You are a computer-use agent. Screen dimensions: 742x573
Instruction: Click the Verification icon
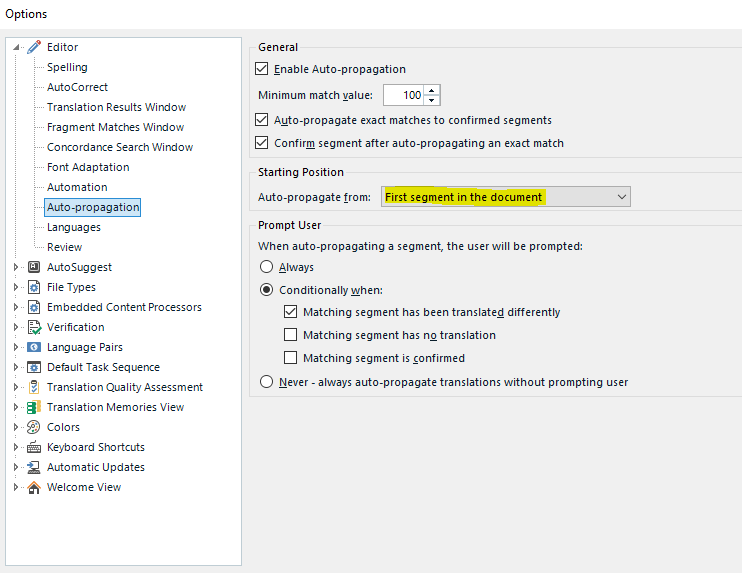pos(34,327)
